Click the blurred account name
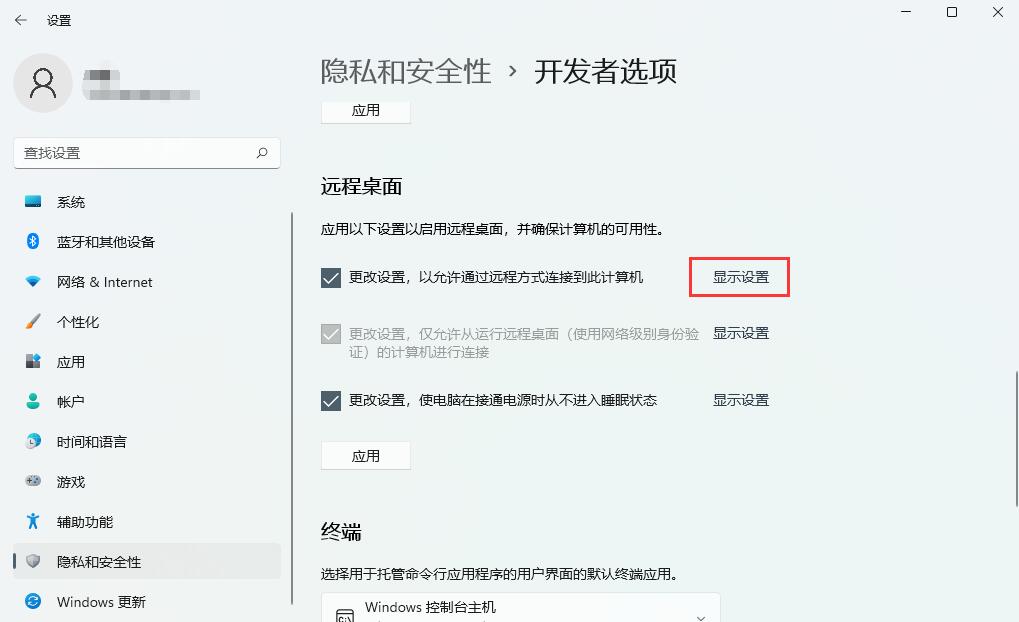 coord(141,84)
